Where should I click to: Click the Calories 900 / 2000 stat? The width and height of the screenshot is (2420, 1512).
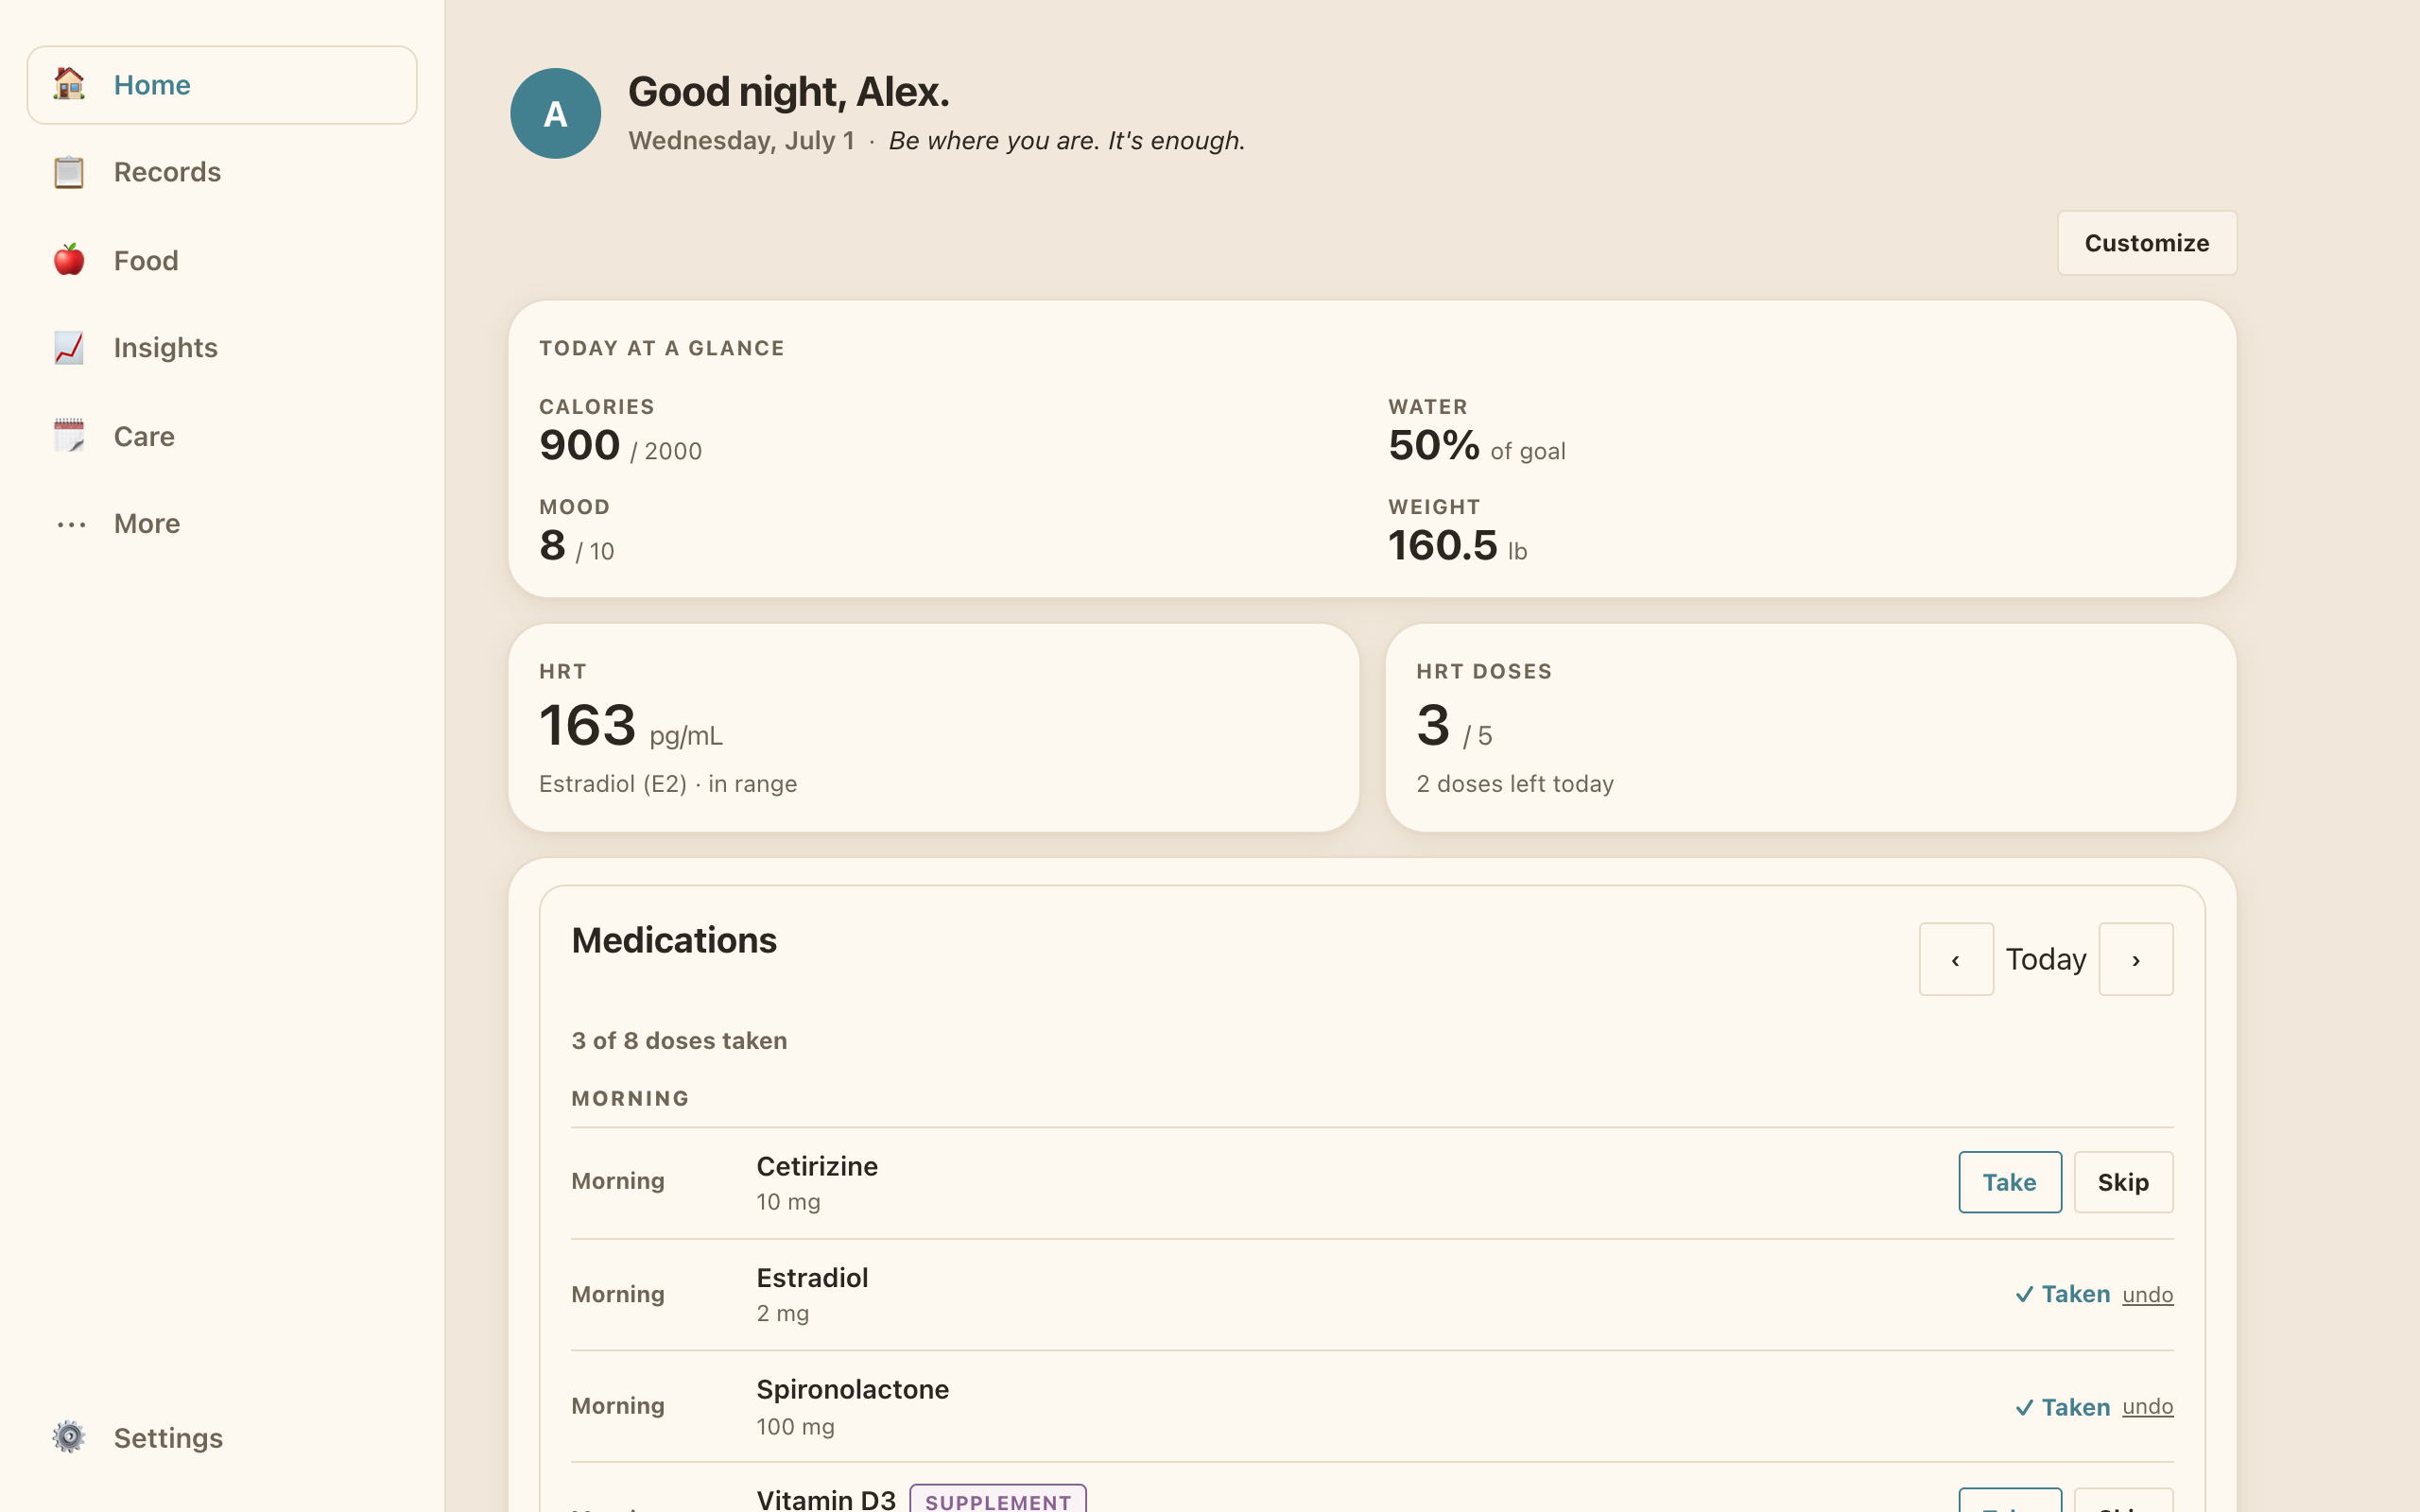[620, 431]
